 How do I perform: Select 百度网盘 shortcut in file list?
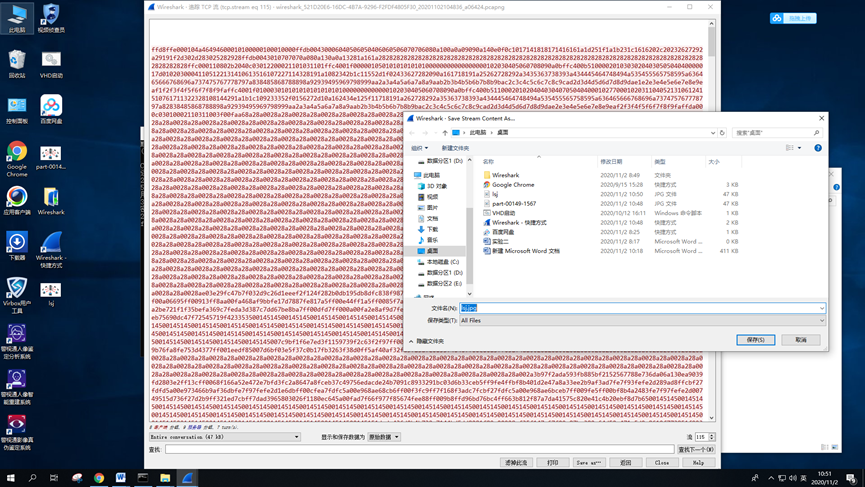click(503, 232)
